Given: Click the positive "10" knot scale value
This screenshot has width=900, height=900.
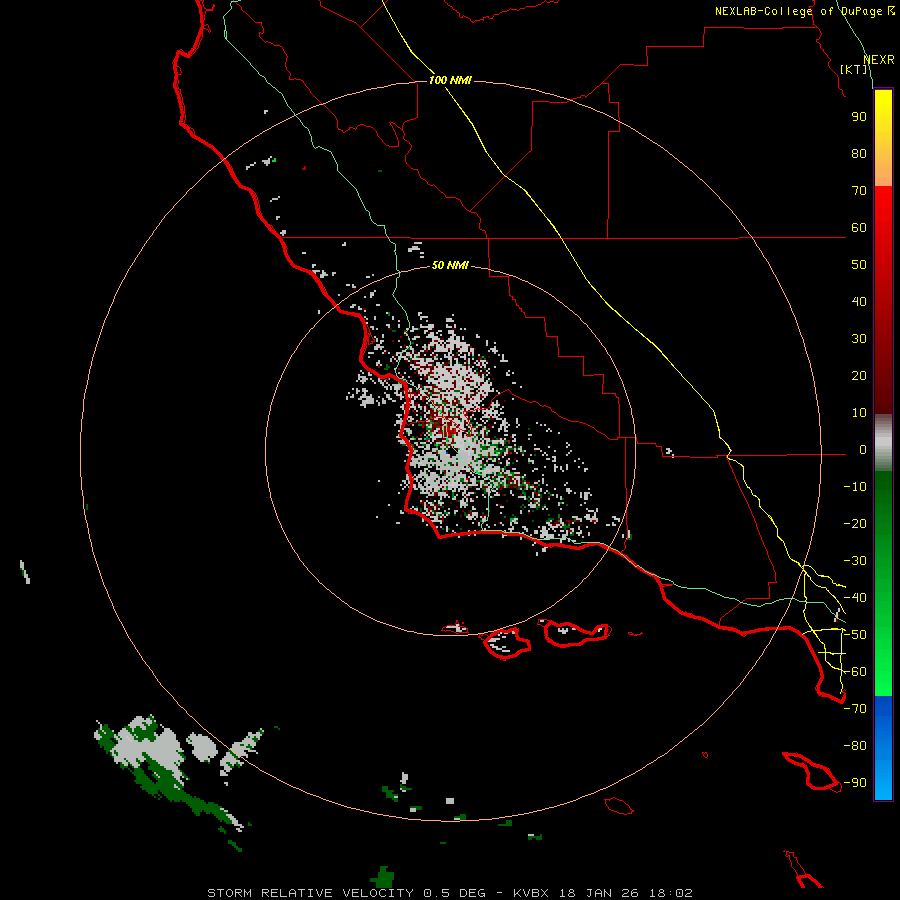Looking at the screenshot, I should point(859,413).
